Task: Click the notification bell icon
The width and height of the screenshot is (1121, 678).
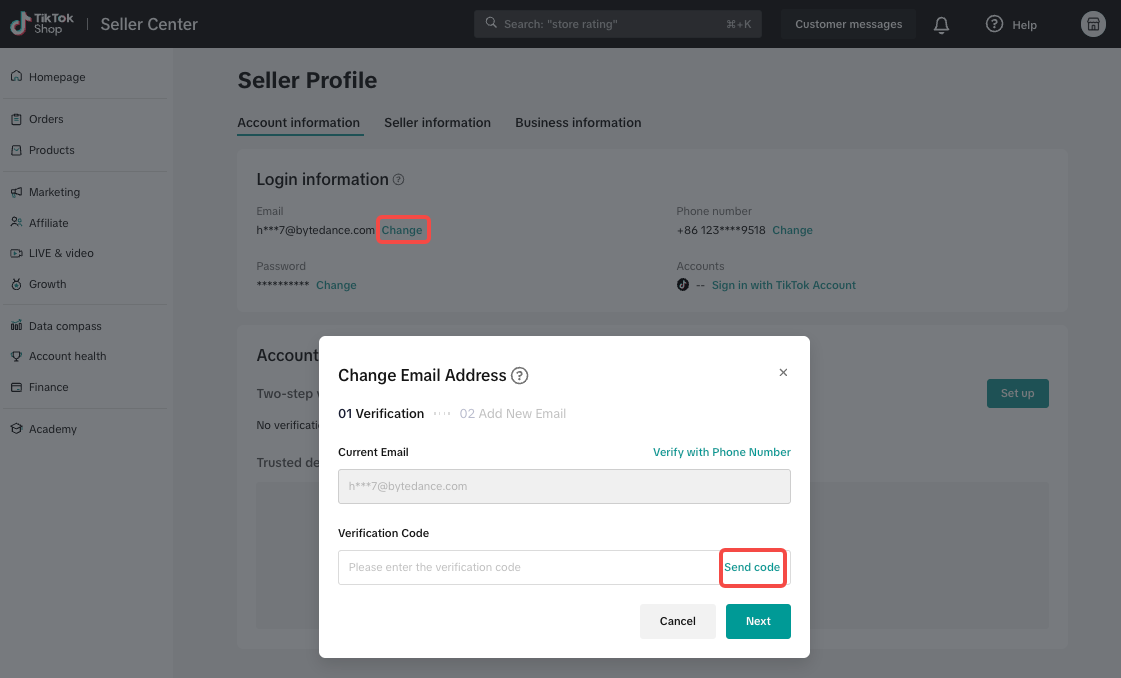Action: pyautogui.click(x=941, y=25)
